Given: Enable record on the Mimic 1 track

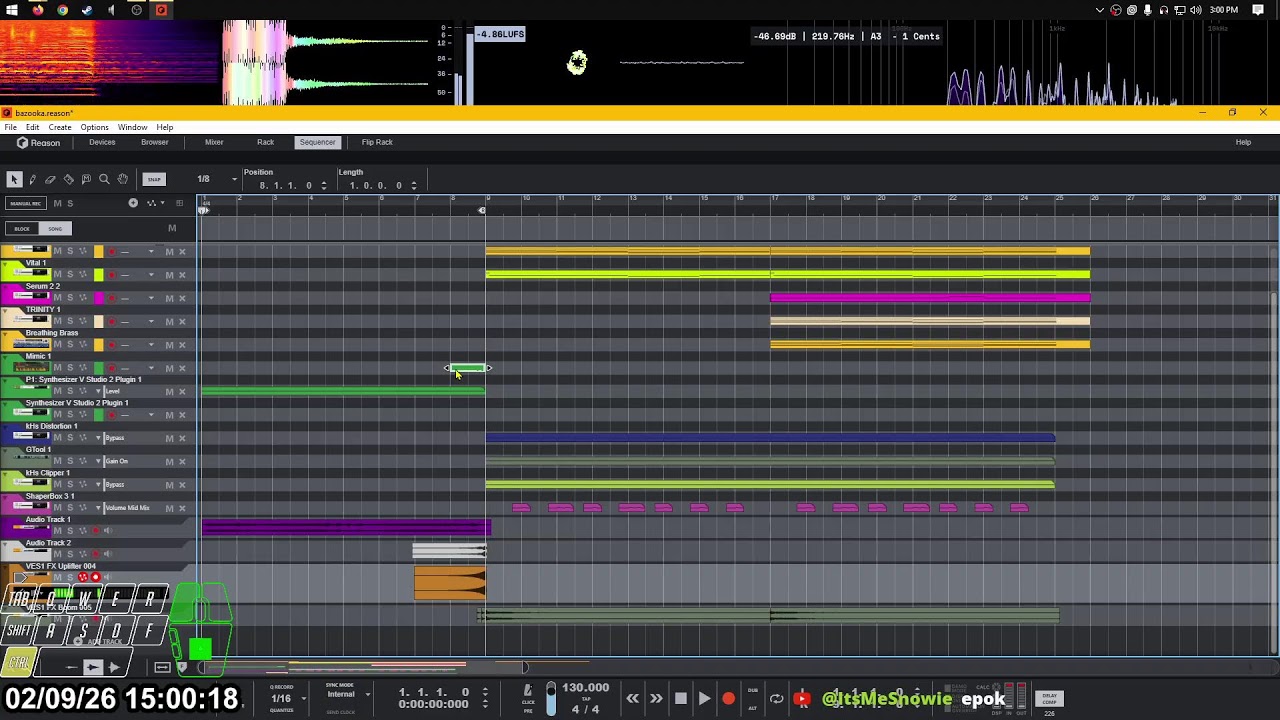Looking at the screenshot, I should [x=111, y=368].
